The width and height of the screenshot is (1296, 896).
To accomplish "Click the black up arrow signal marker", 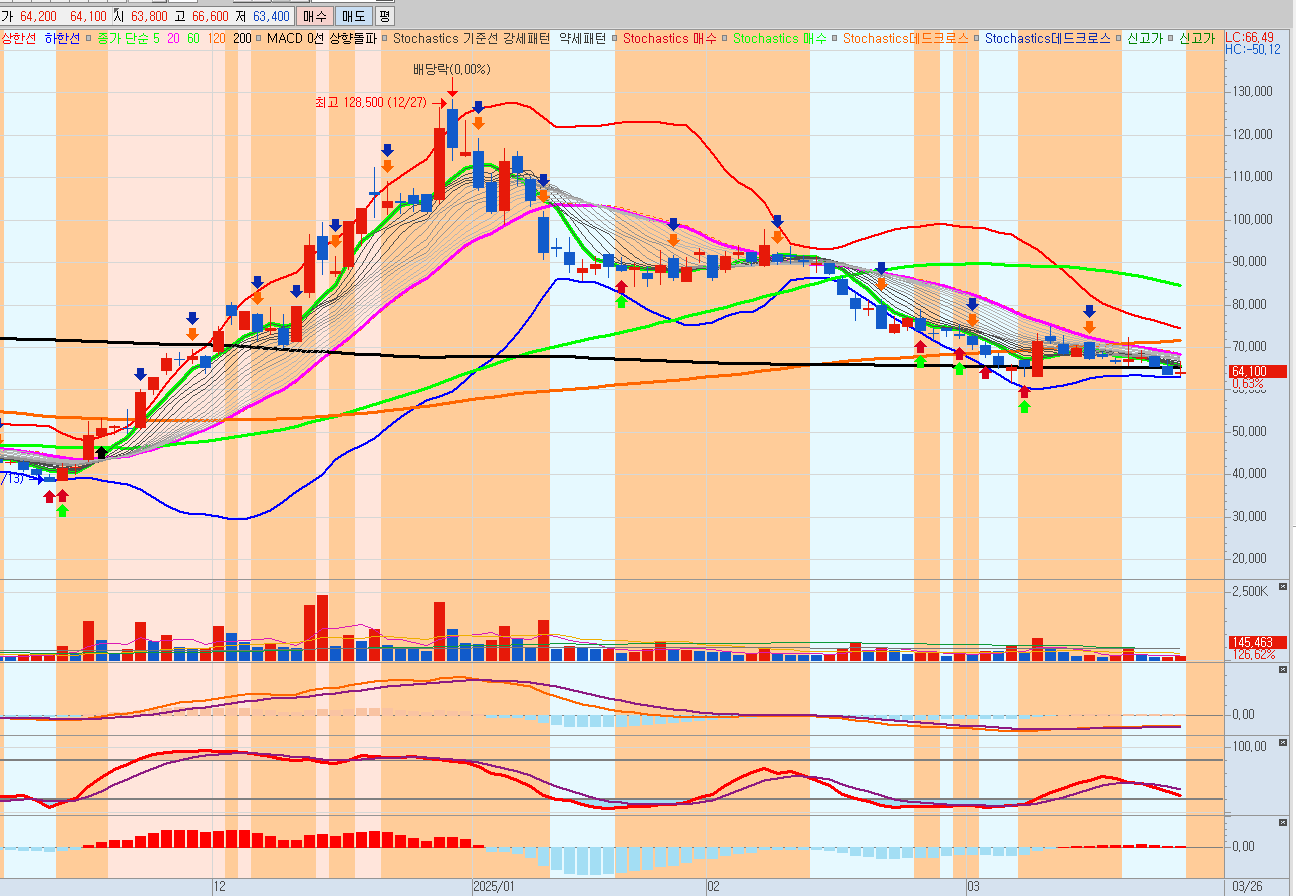I will (101, 453).
